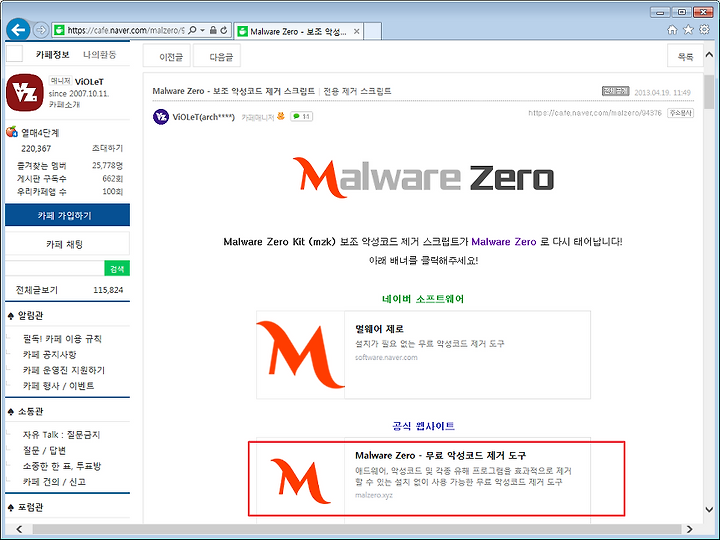The width and height of the screenshot is (720, 540).
Task: Click the 열매4단계 fruit icon
Action: 11,132
